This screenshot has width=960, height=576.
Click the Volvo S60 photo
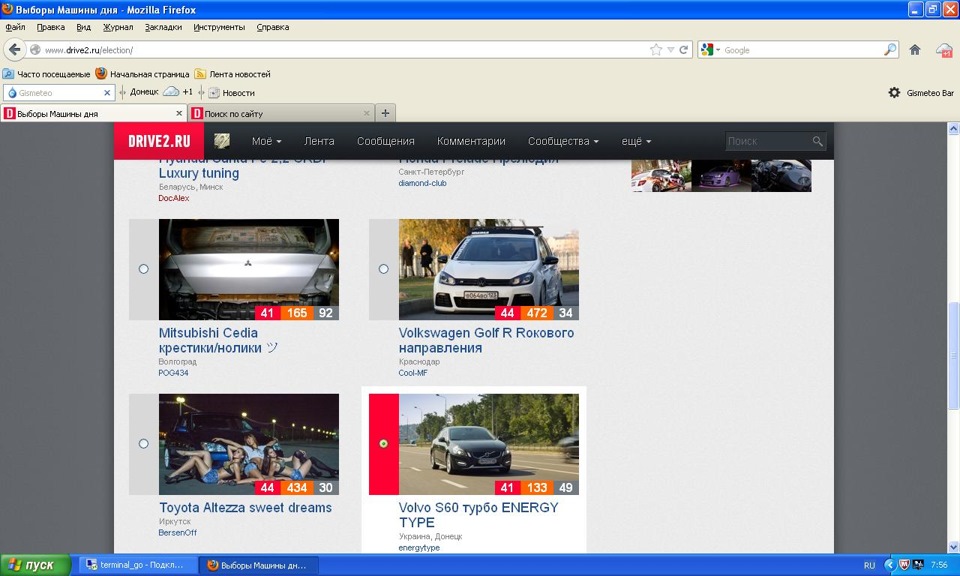pos(489,444)
